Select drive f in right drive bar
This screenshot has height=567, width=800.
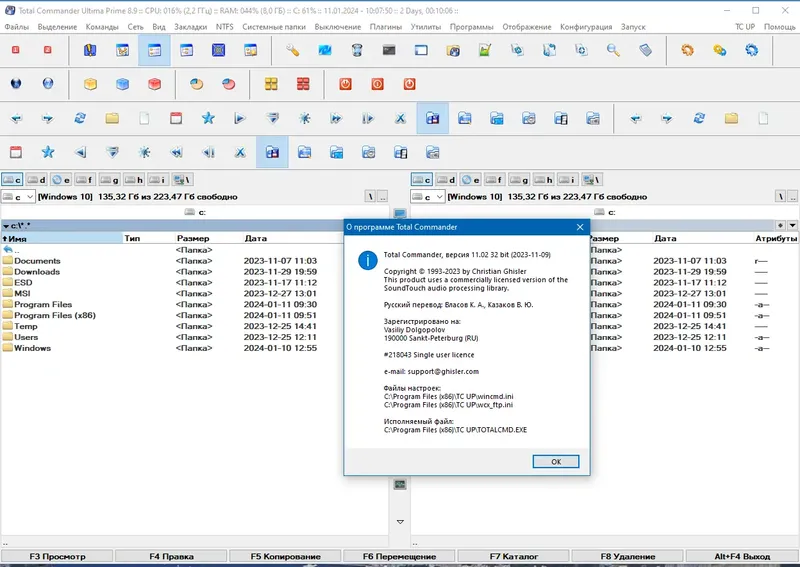494,180
